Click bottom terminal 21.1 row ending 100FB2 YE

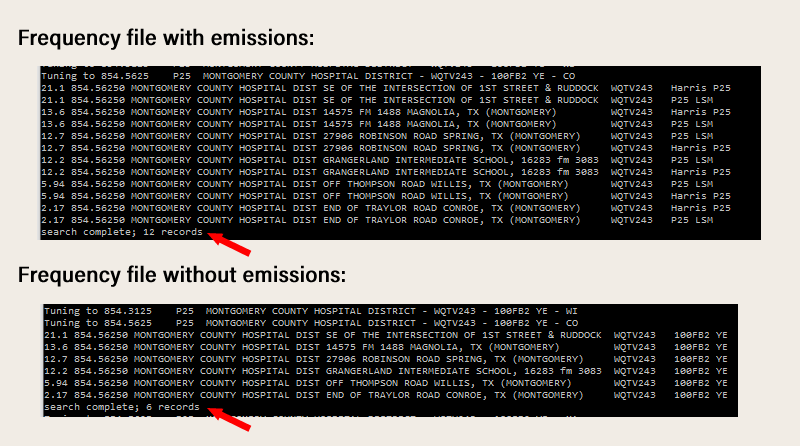tap(386, 335)
